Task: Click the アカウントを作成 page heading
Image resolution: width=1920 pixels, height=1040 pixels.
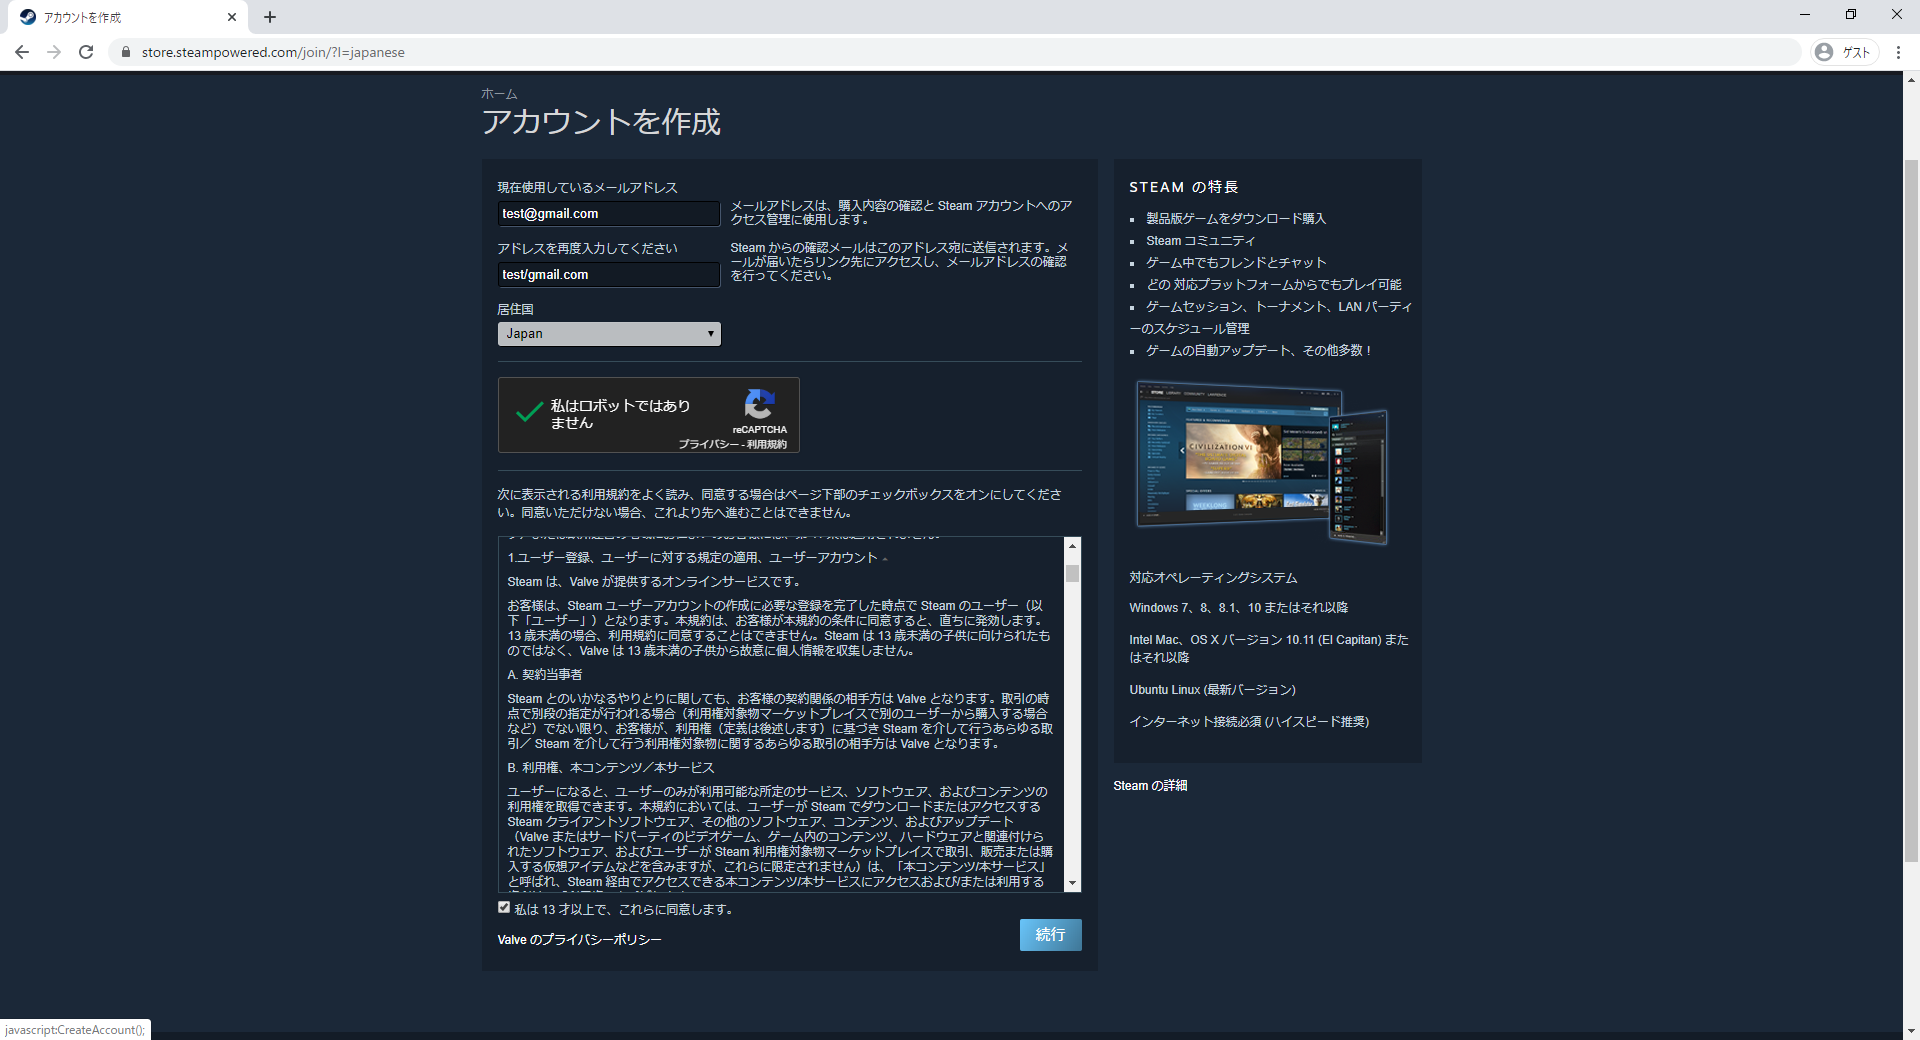Action: point(601,122)
